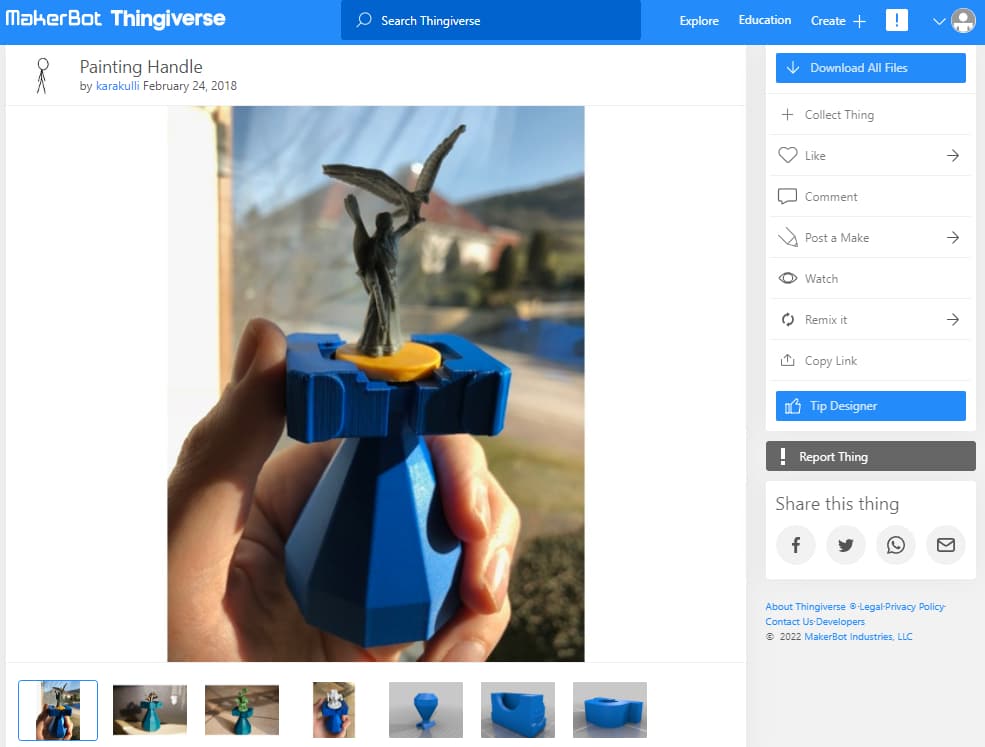Click the Like heart icon
Image resolution: width=985 pixels, height=747 pixels.
787,155
